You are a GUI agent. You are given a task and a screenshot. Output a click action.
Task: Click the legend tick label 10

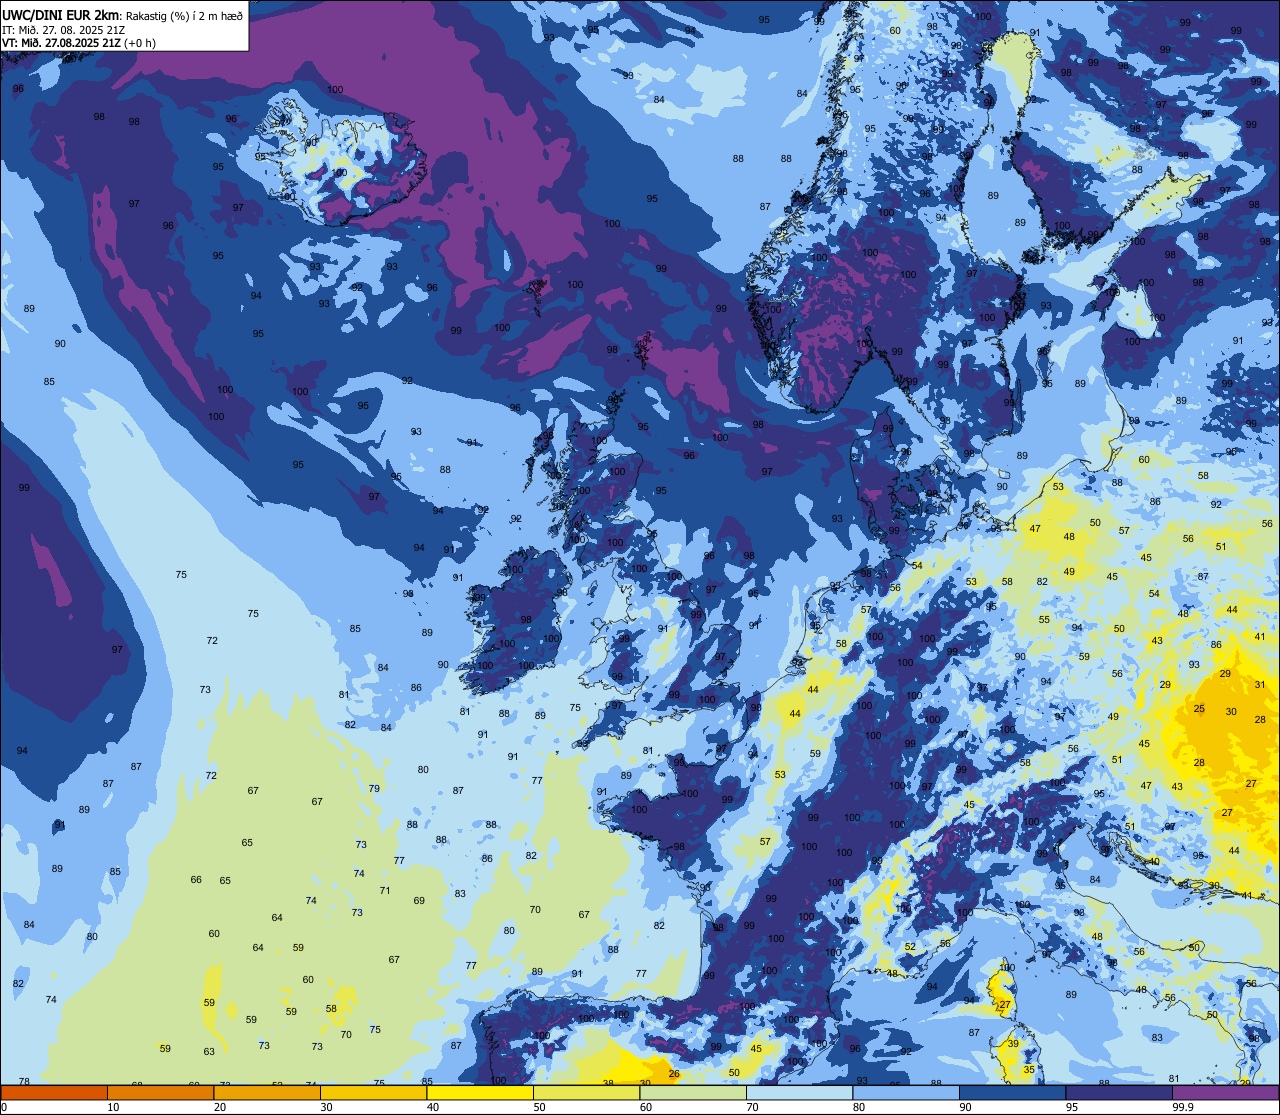[x=113, y=1107]
